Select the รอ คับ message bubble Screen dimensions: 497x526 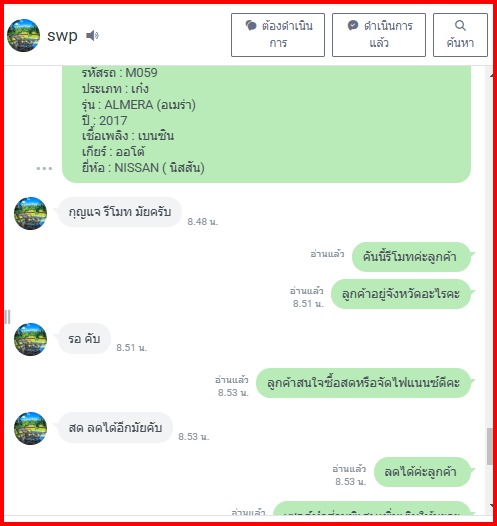(x=84, y=338)
